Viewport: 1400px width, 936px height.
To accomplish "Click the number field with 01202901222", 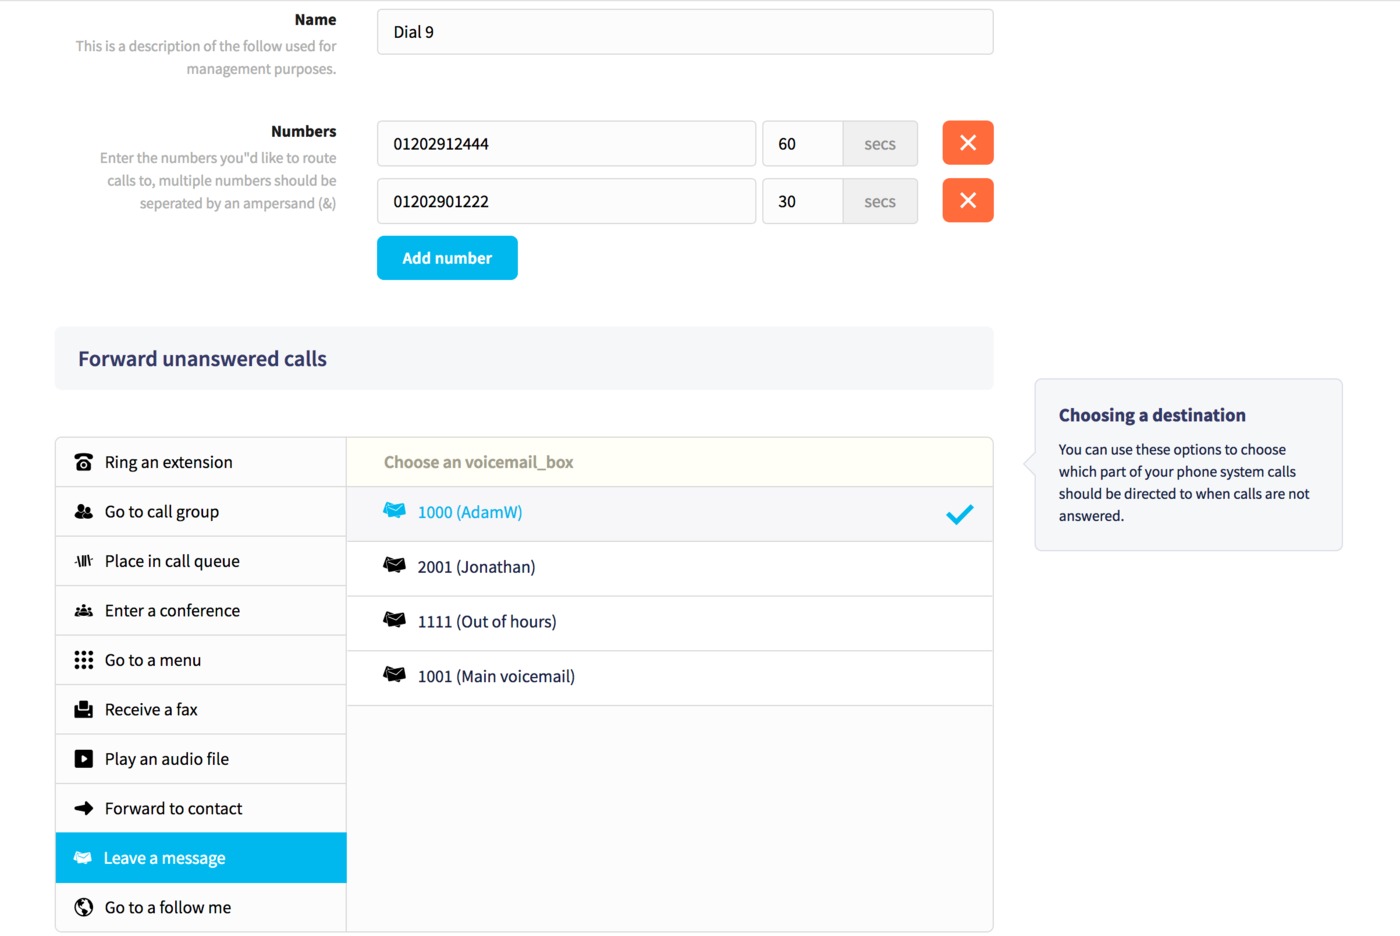I will (x=566, y=201).
